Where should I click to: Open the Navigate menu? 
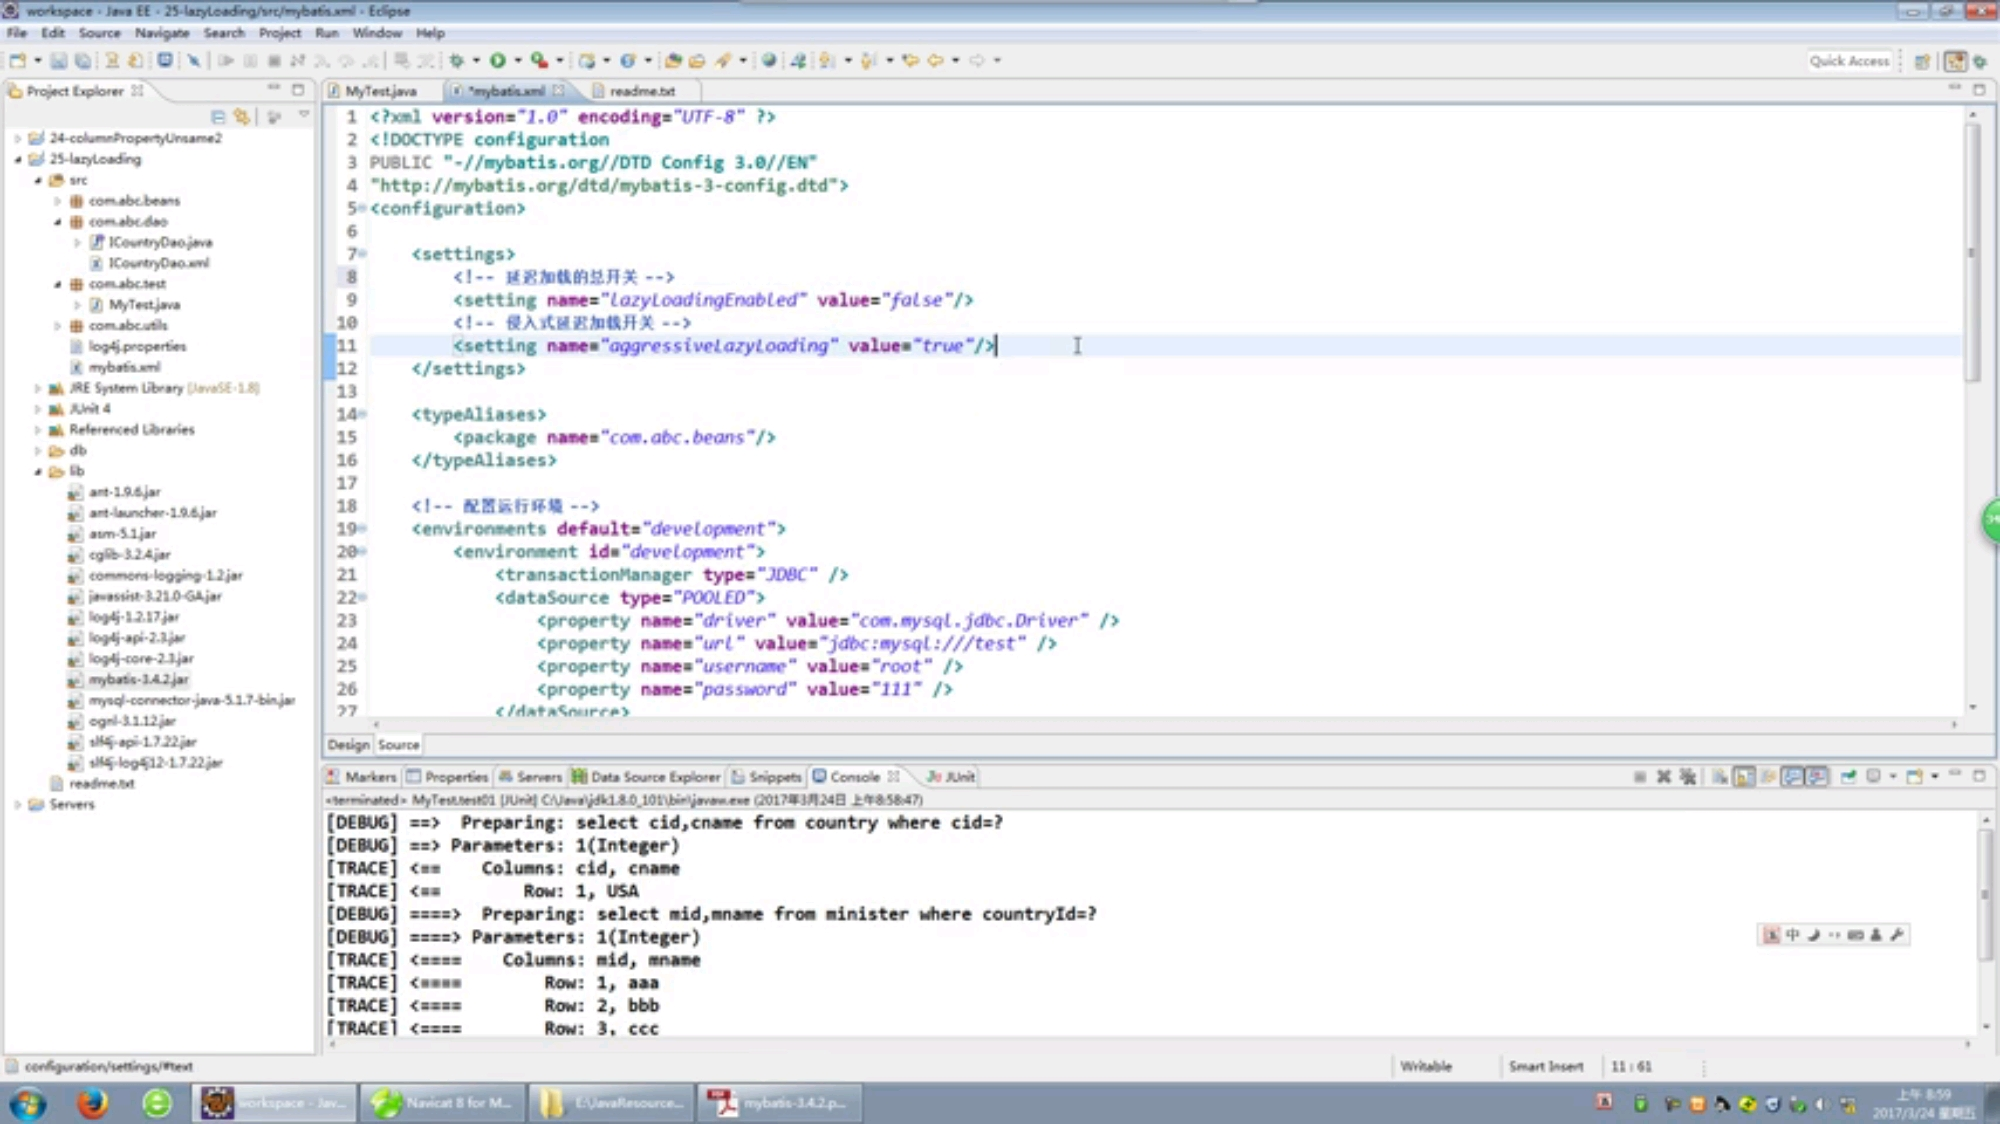pos(162,33)
